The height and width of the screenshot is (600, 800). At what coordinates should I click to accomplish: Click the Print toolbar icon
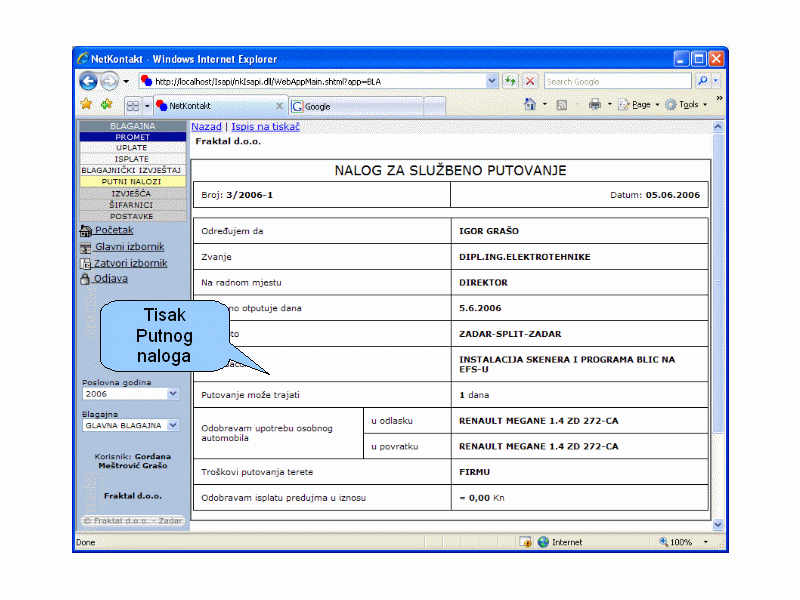[595, 105]
